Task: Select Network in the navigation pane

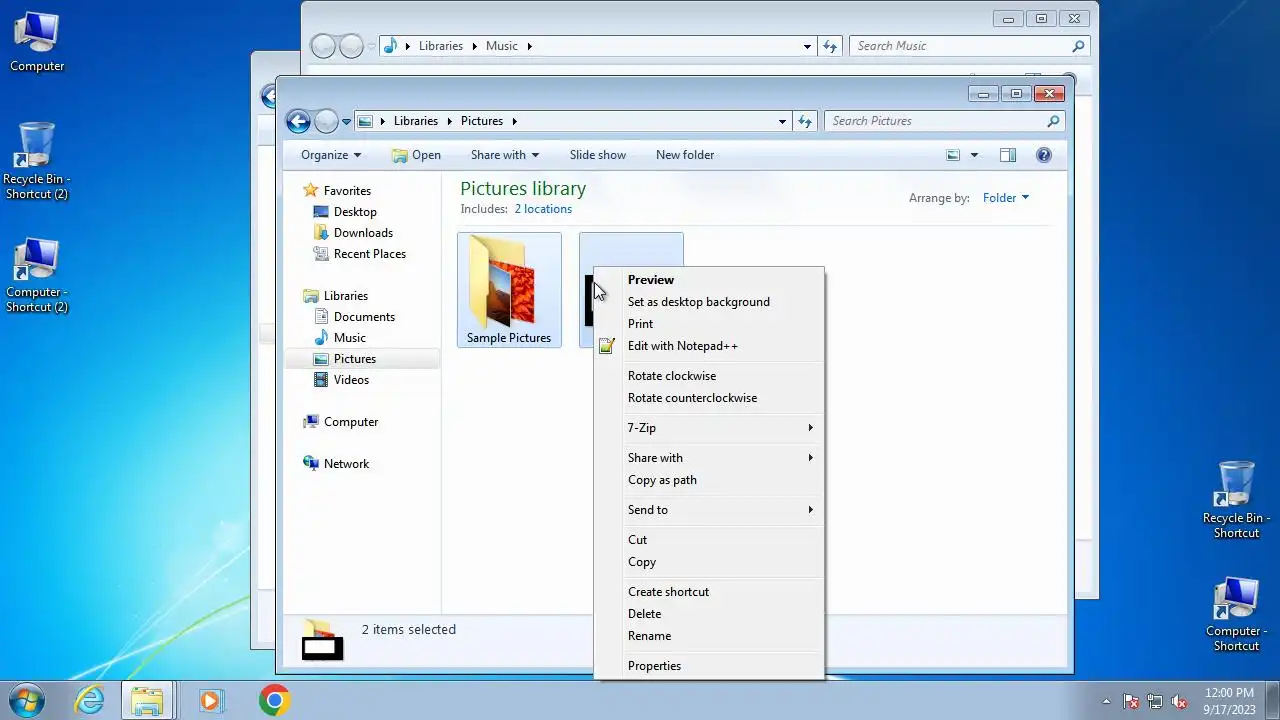Action: coord(346,464)
